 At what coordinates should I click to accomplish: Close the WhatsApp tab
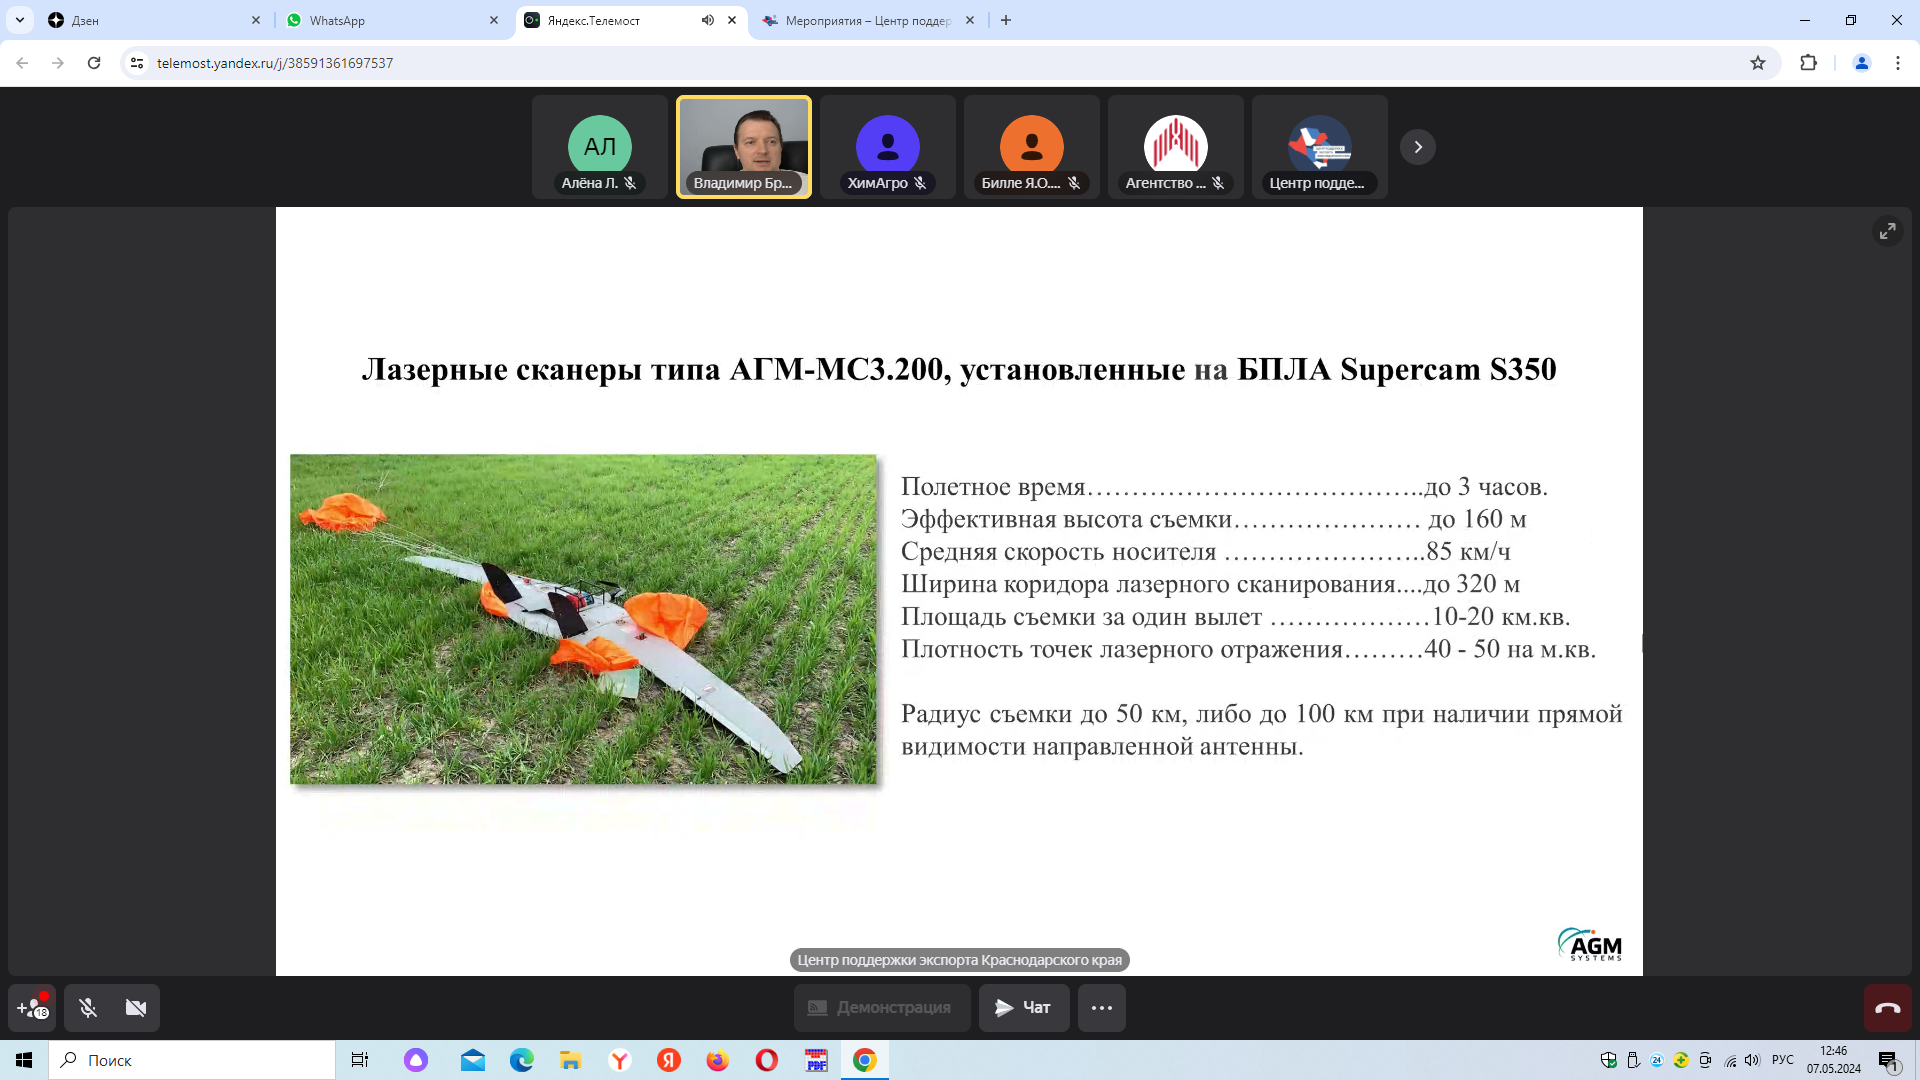pyautogui.click(x=494, y=20)
